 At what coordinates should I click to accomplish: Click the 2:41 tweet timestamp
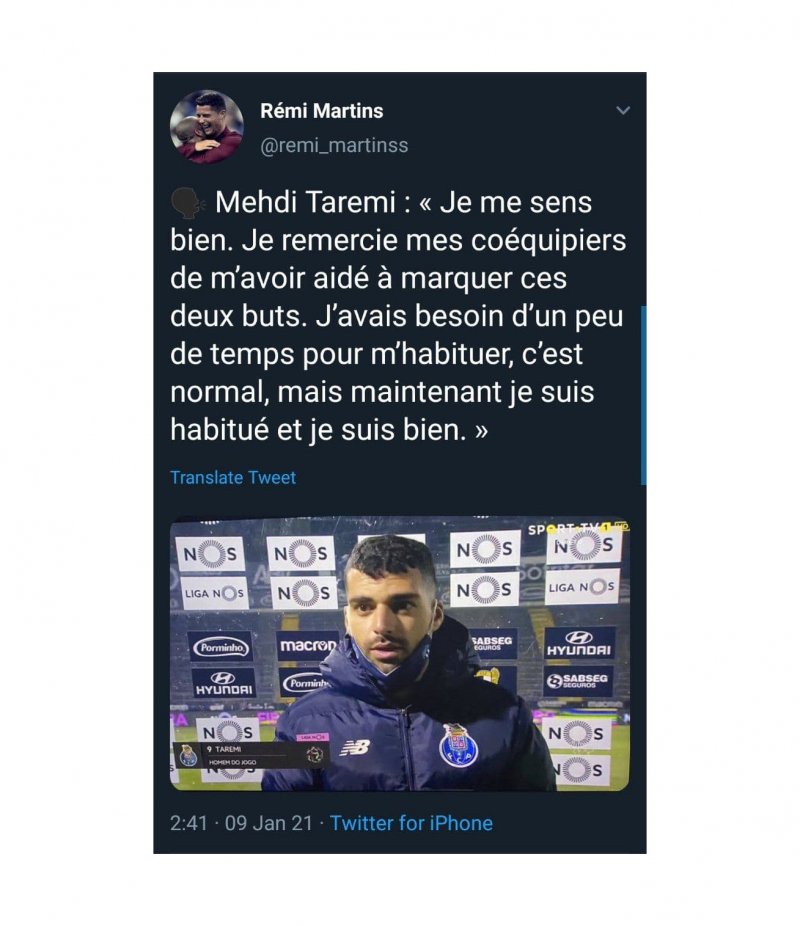click(x=188, y=823)
